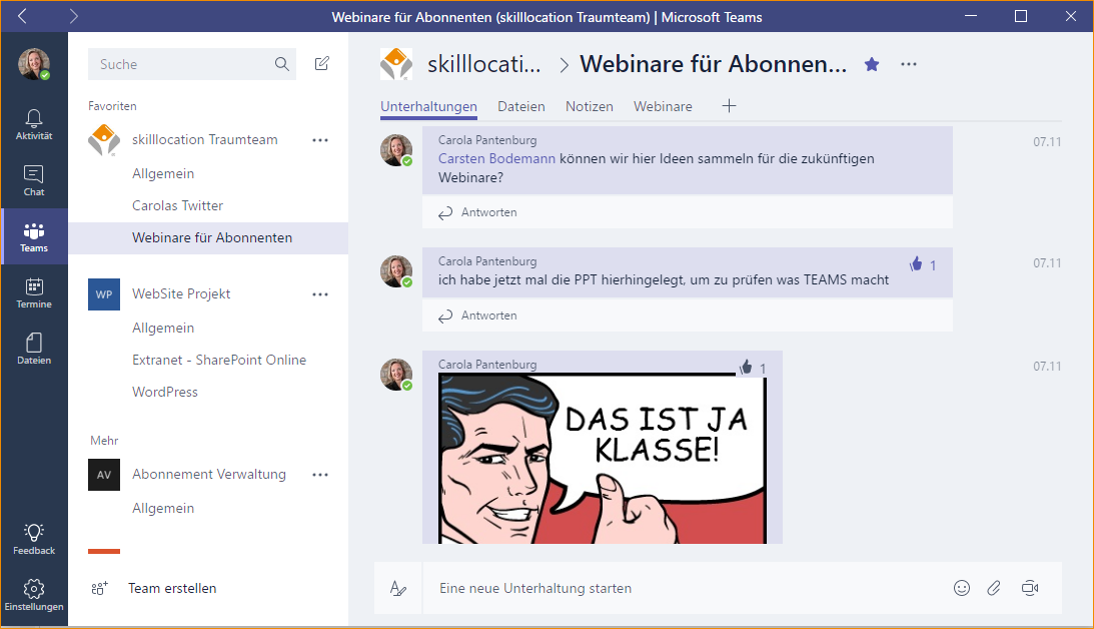The image size is (1094, 629).
Task: Click the like thumb on PPT message
Action: 916,264
